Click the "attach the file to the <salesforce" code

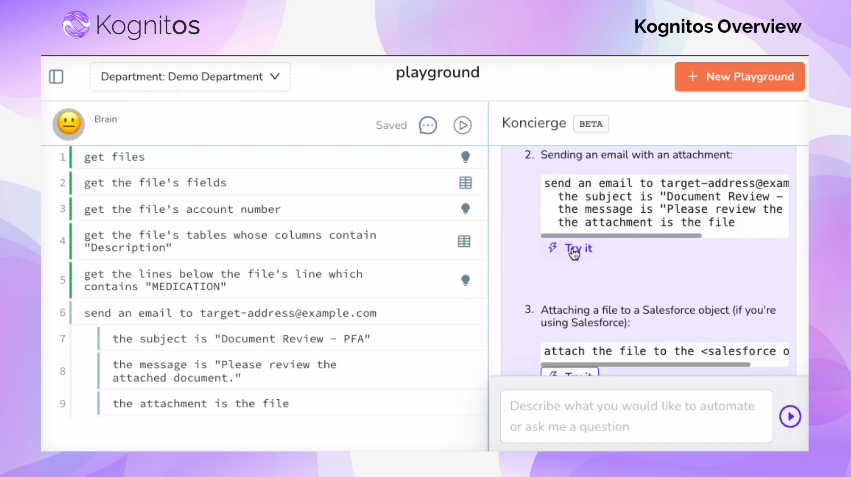666,351
